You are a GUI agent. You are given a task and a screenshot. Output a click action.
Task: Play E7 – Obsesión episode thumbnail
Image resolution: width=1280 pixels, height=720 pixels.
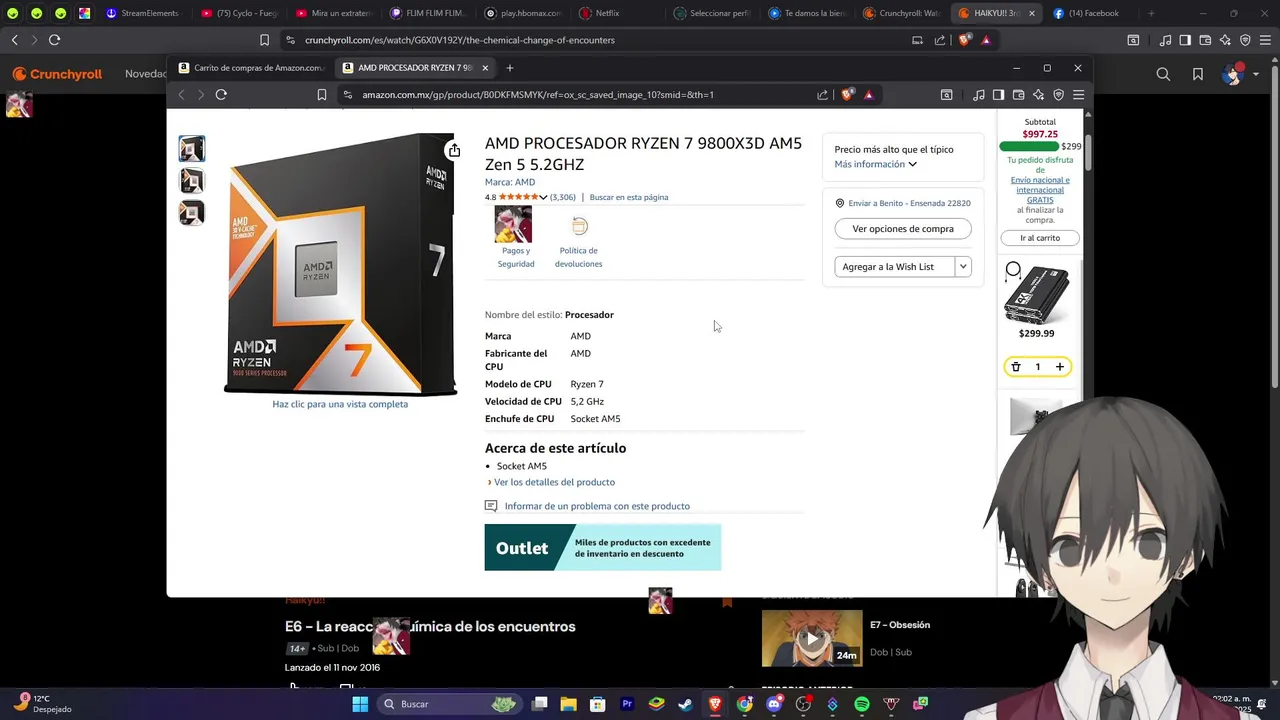click(812, 638)
